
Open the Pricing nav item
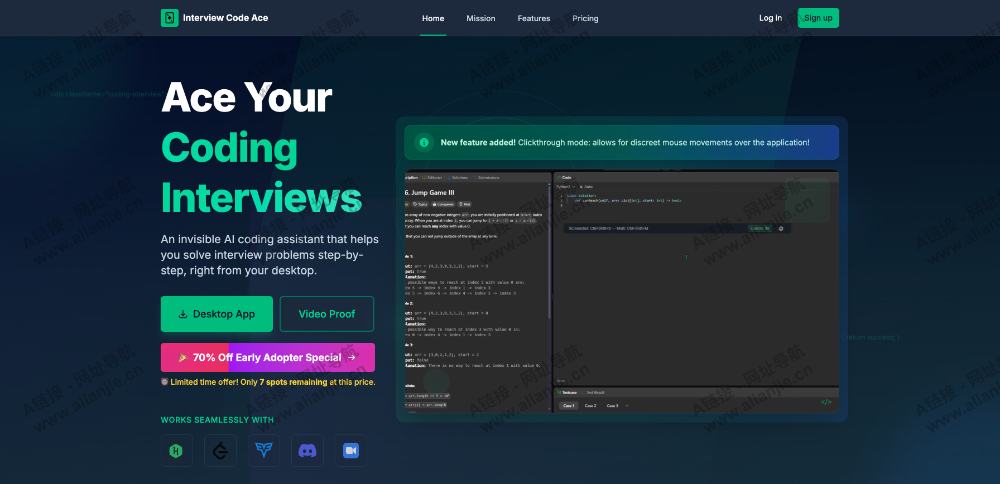(x=585, y=18)
